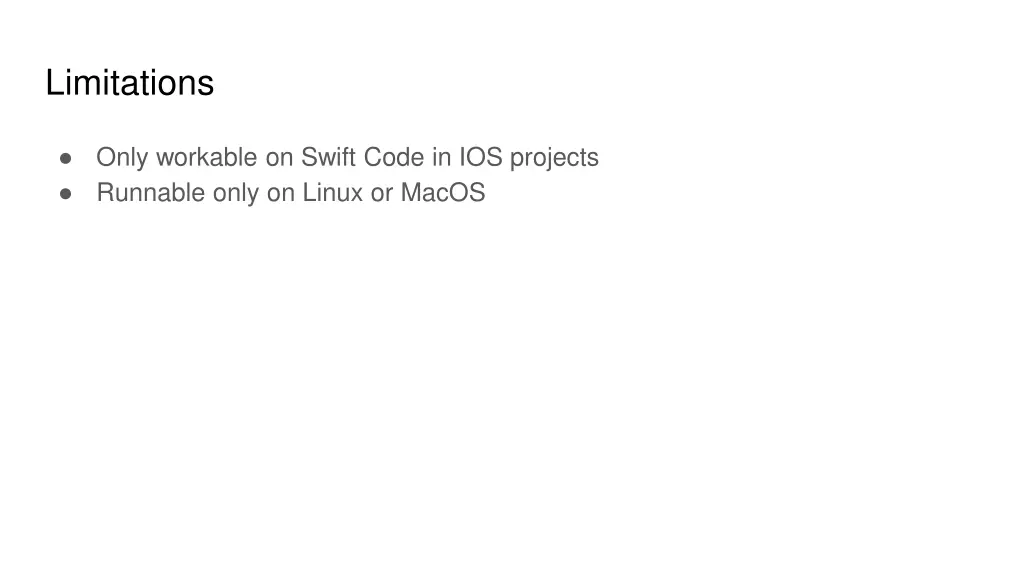1024x576 pixels.
Task: Click the word on before Linux
Action: pos(280,193)
